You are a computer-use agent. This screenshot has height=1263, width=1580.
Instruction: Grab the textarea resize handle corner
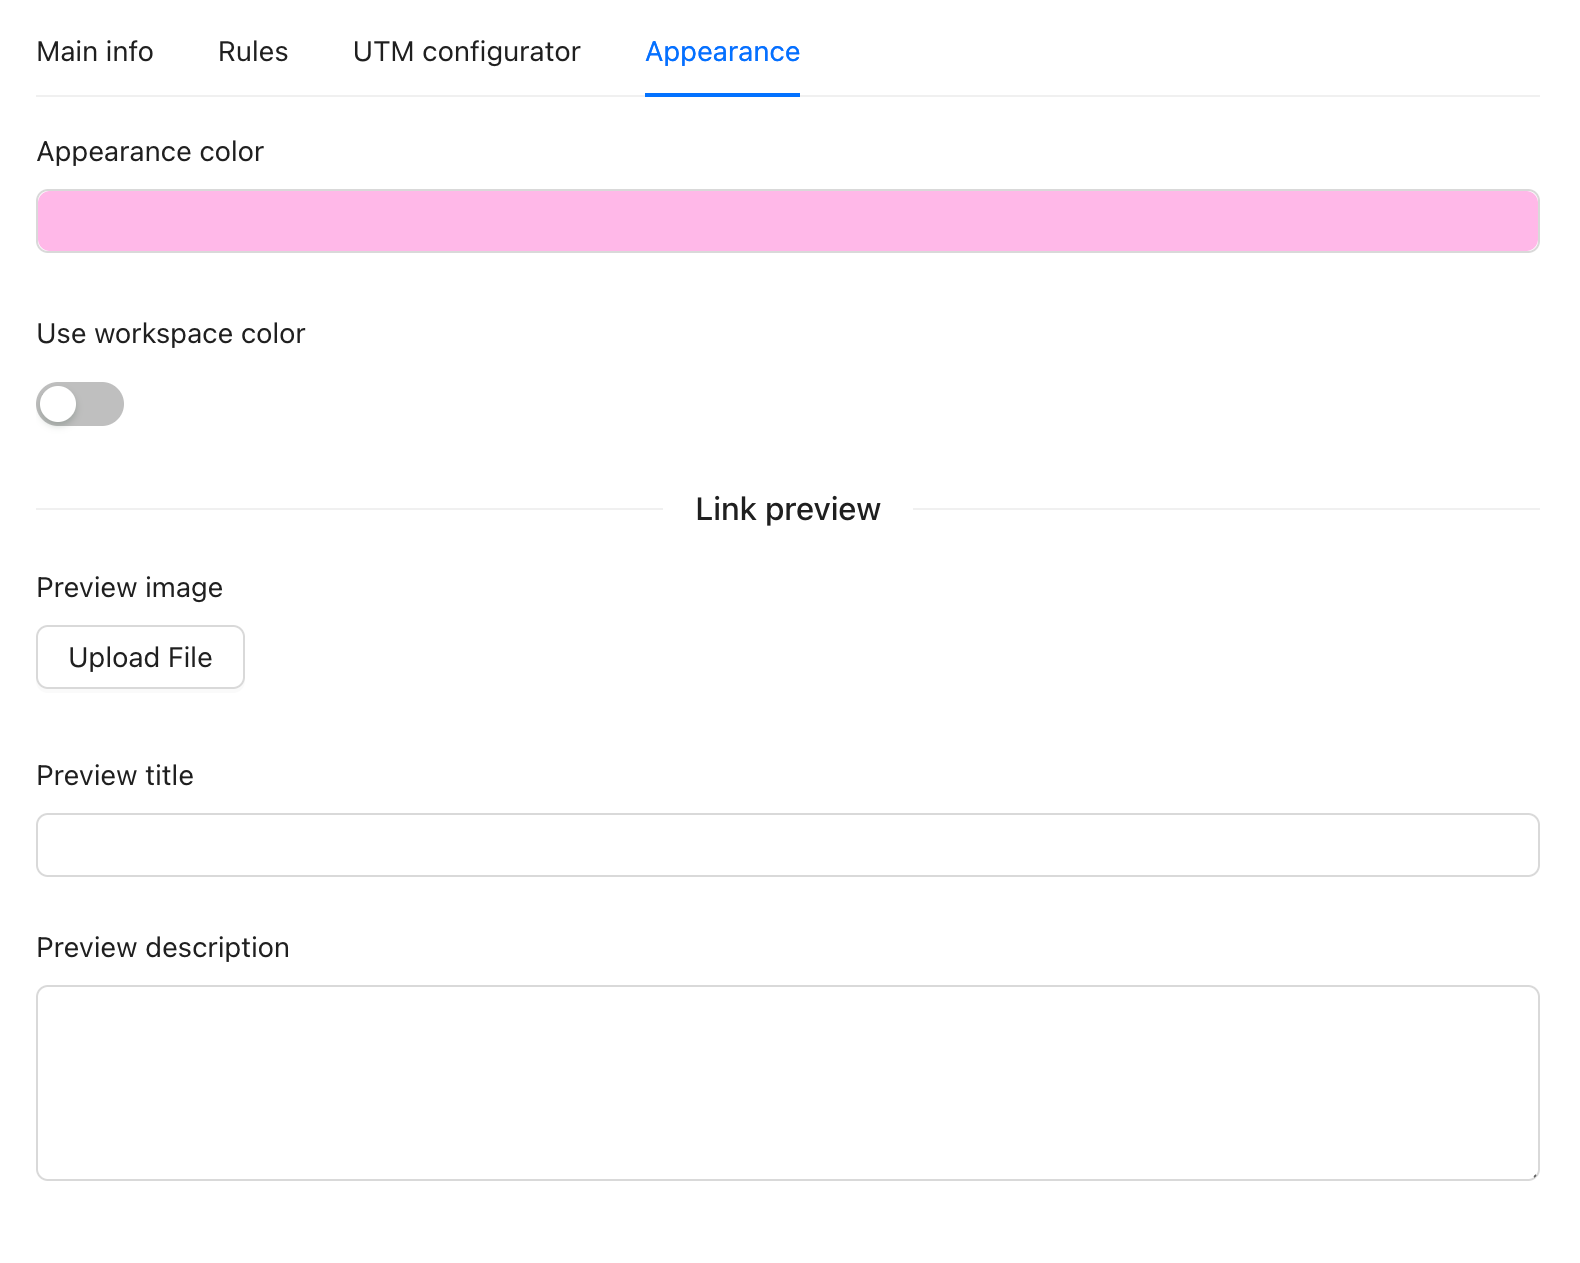pyautogui.click(x=1534, y=1175)
